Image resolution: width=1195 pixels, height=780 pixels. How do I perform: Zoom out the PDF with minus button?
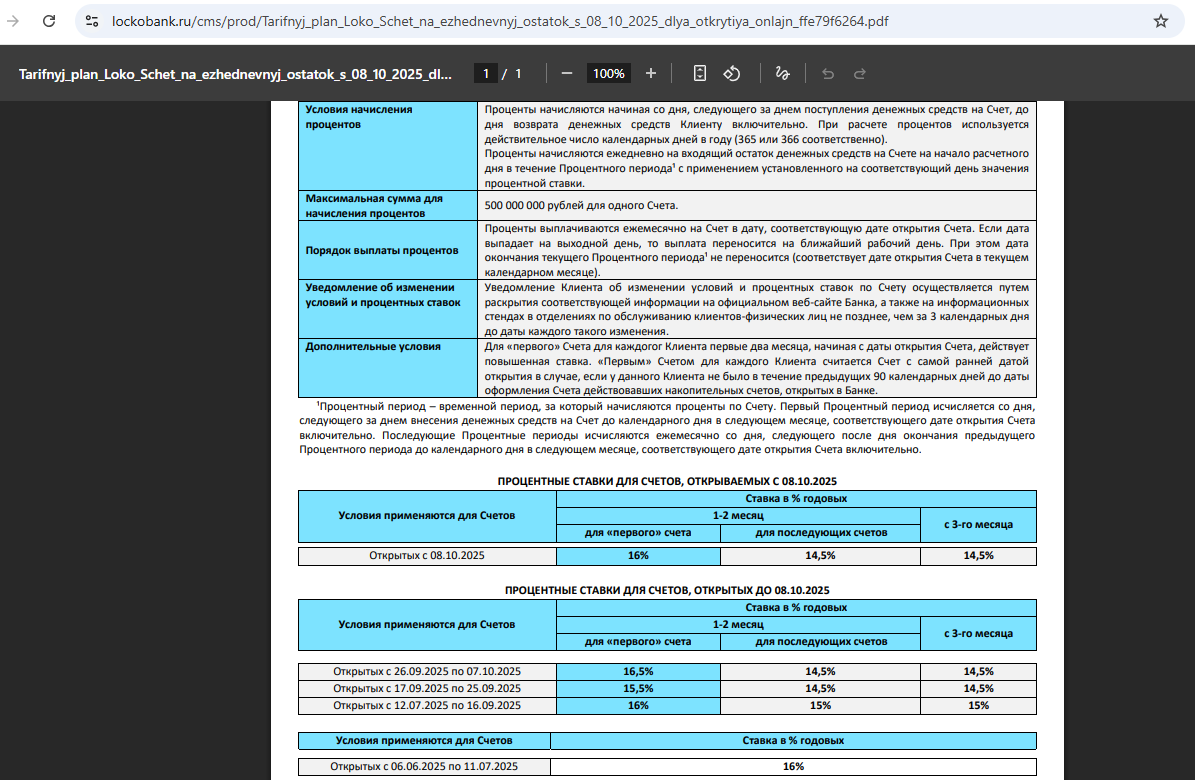point(567,73)
